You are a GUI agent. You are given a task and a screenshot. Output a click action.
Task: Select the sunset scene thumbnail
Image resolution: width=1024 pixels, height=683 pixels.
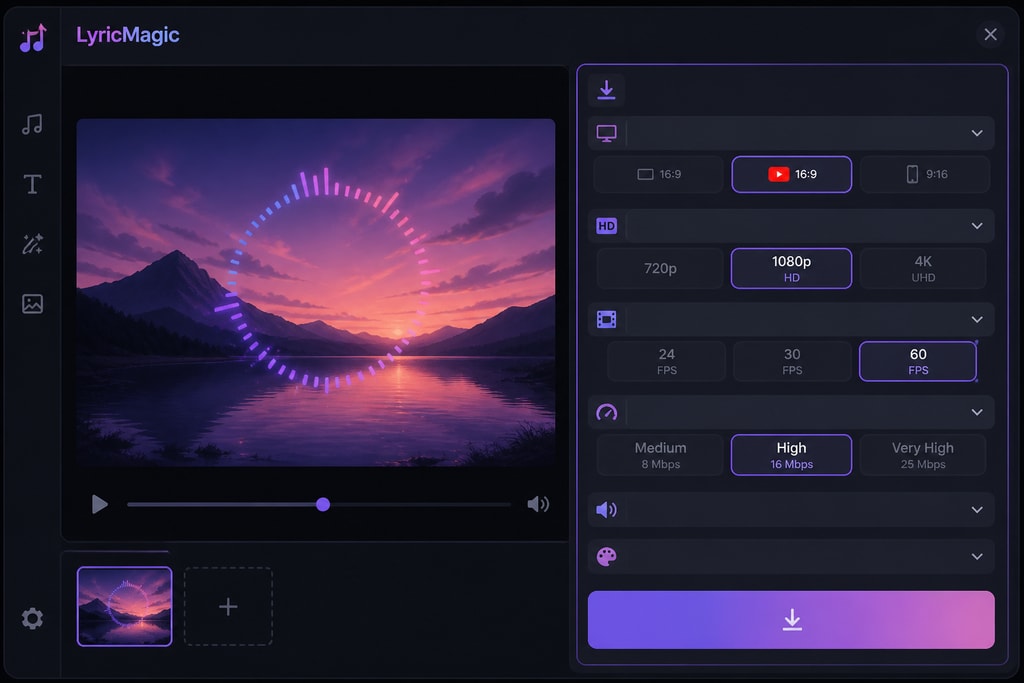click(125, 607)
